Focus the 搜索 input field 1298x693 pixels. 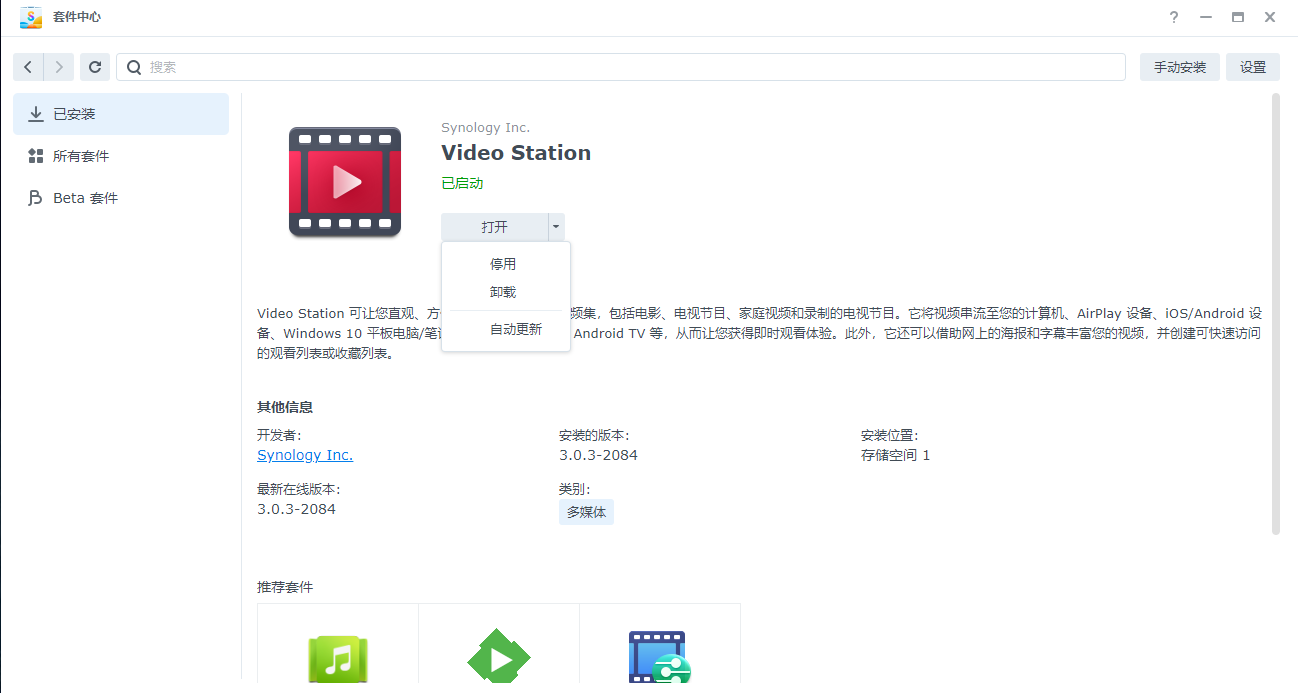coord(621,67)
